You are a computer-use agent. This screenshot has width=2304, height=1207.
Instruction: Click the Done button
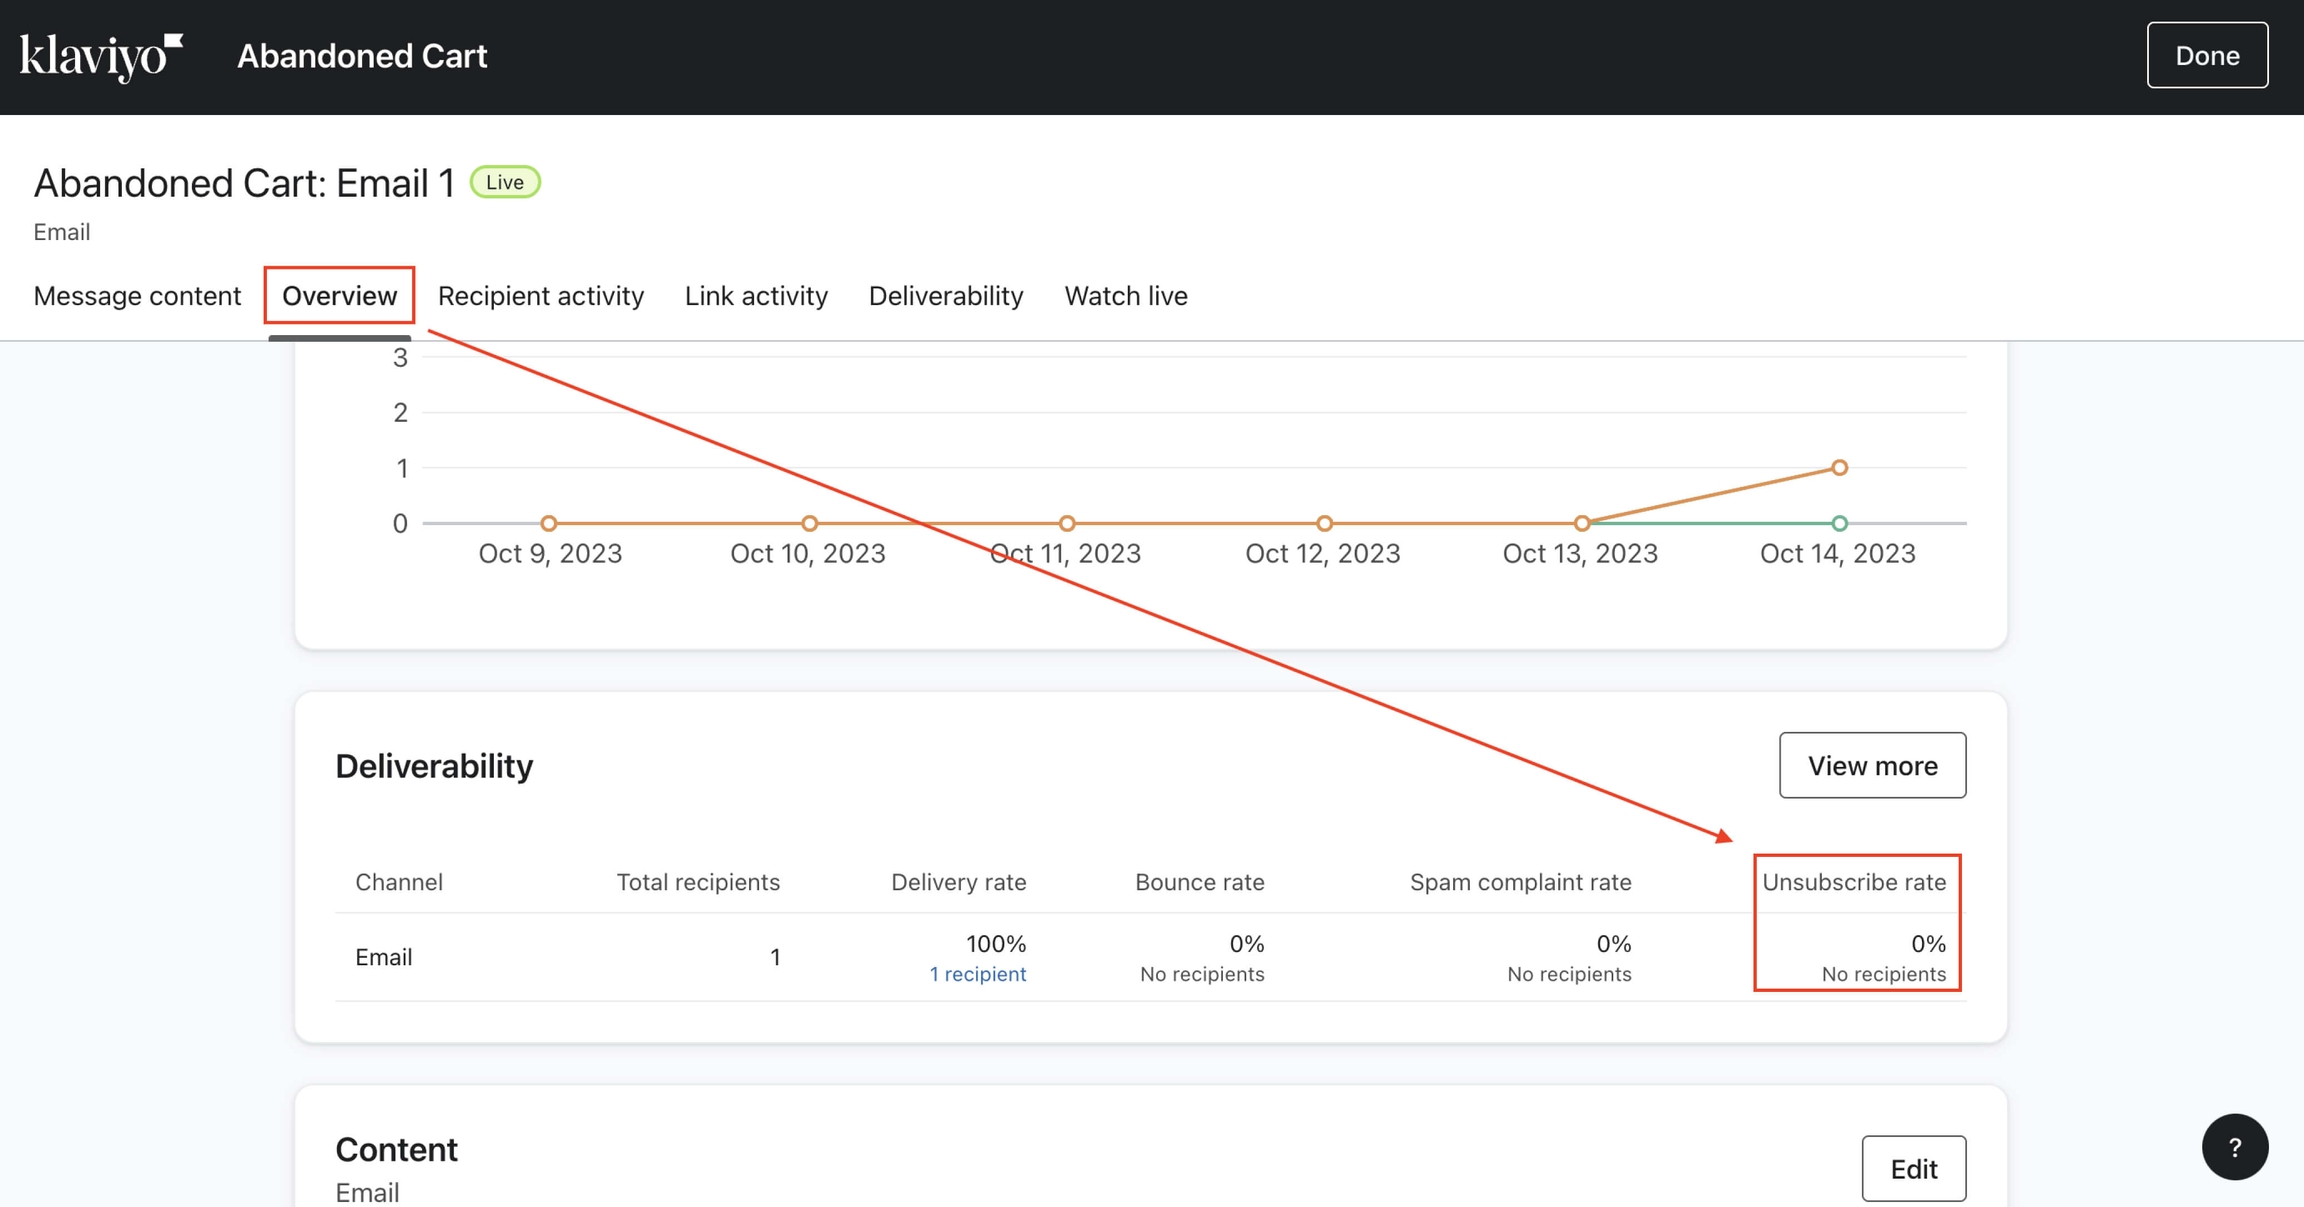pos(2207,55)
